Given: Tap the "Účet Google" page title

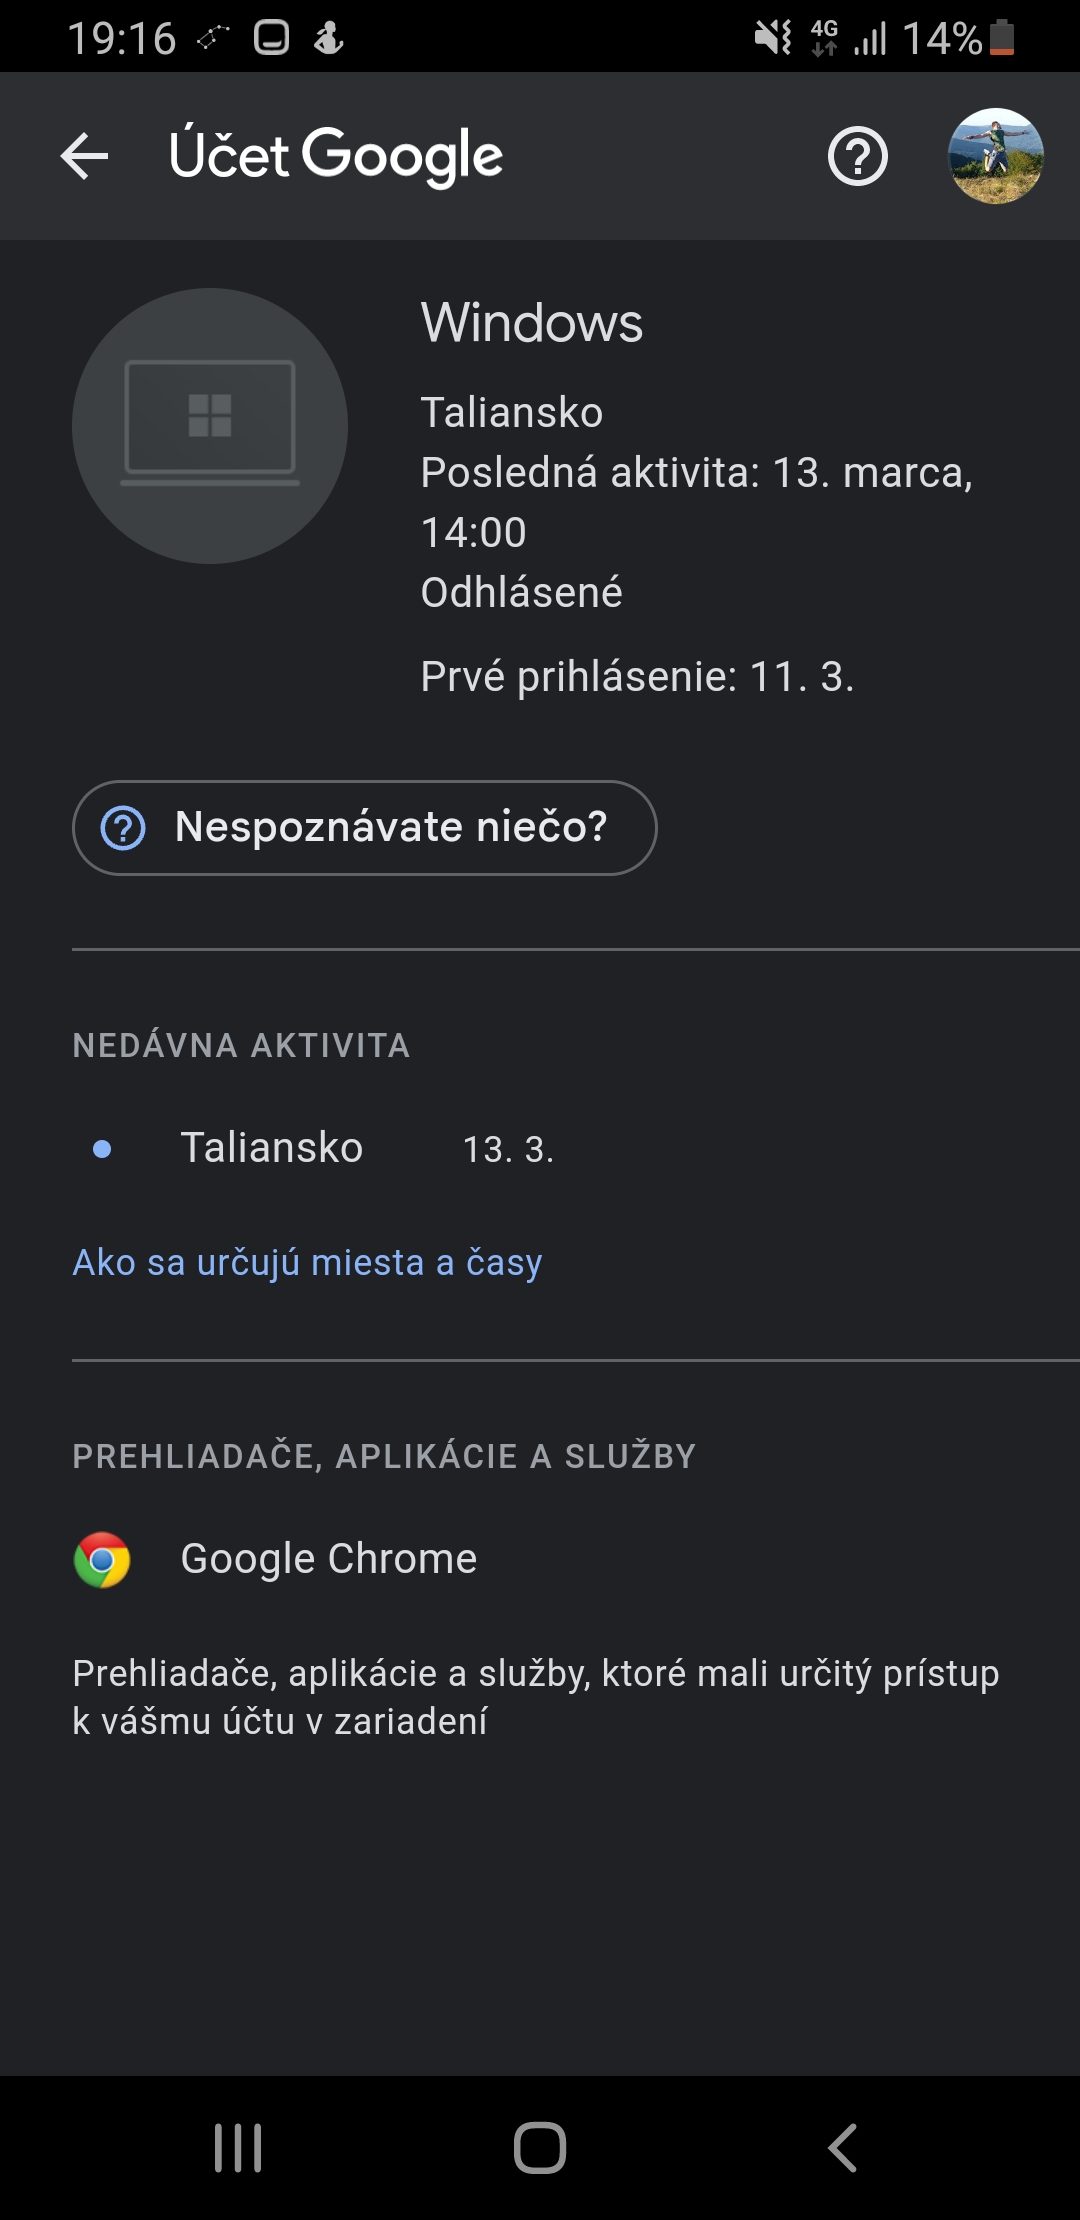Looking at the screenshot, I should 336,156.
